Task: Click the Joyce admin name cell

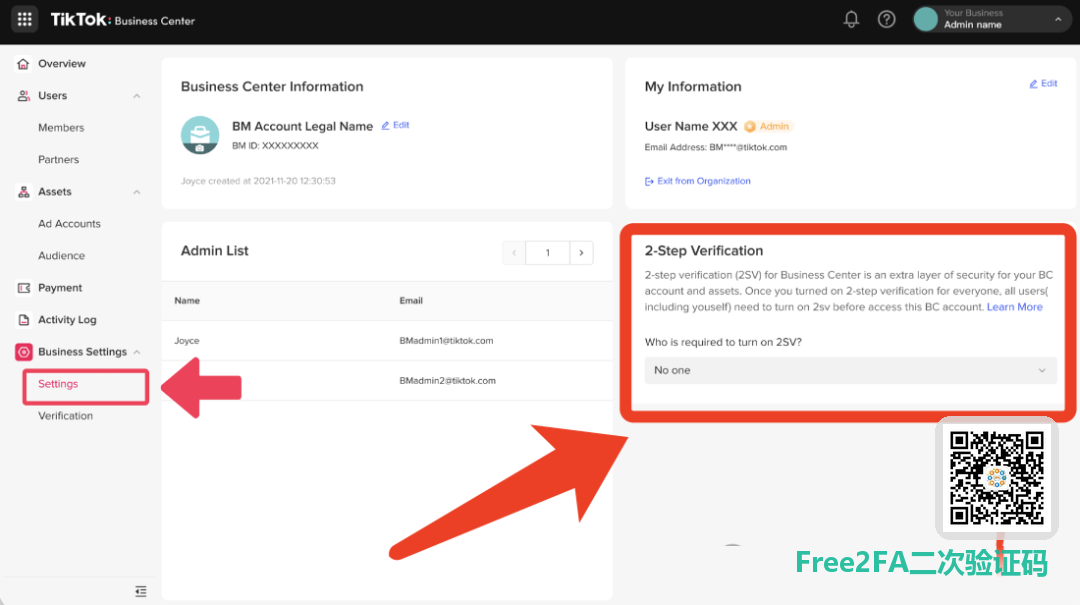Action: coord(187,340)
